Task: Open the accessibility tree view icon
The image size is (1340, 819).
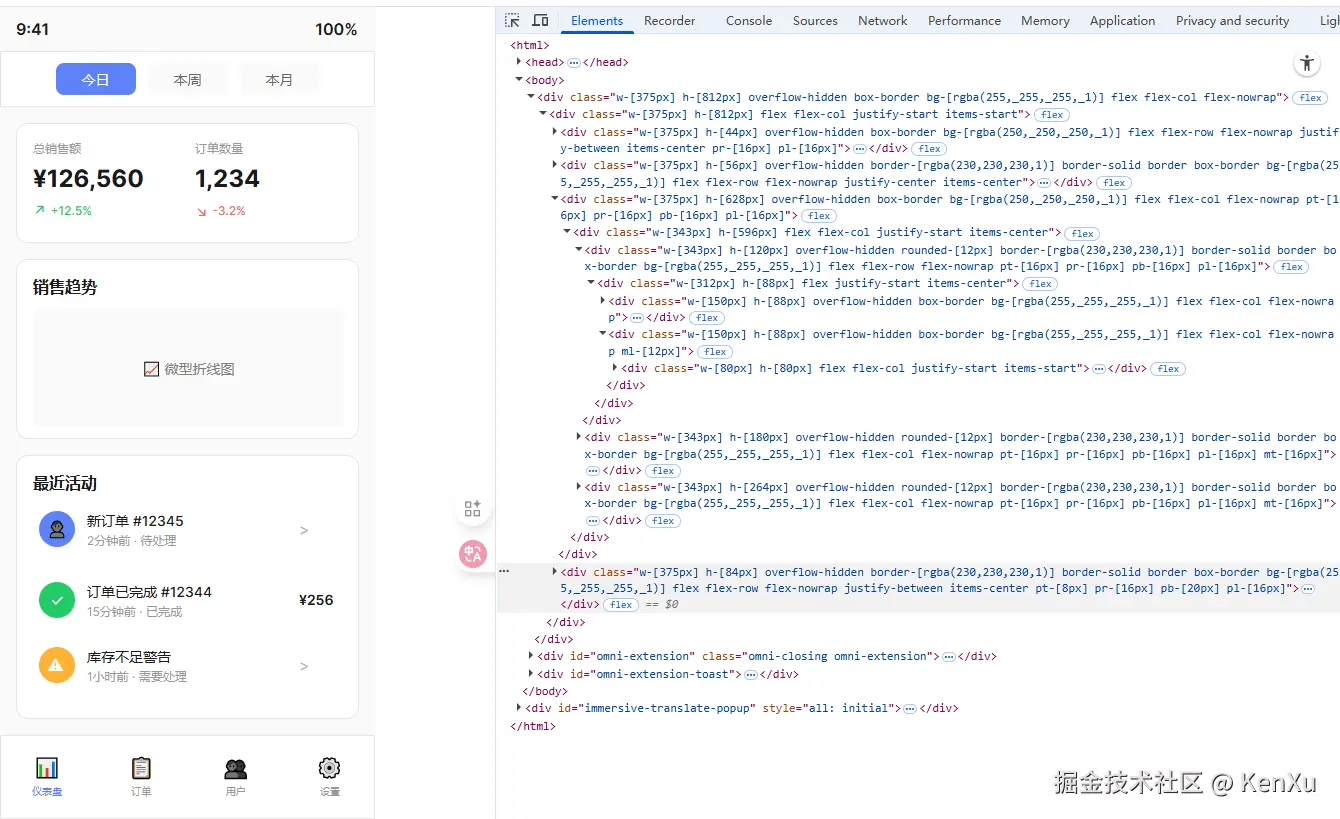Action: [x=1306, y=63]
